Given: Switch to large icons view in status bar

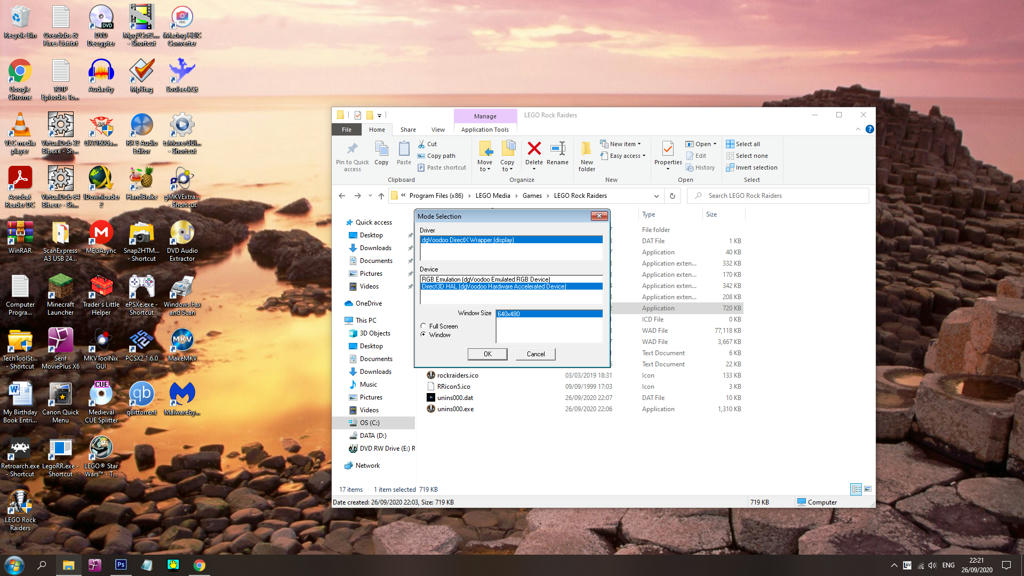Looking at the screenshot, I should [x=868, y=489].
